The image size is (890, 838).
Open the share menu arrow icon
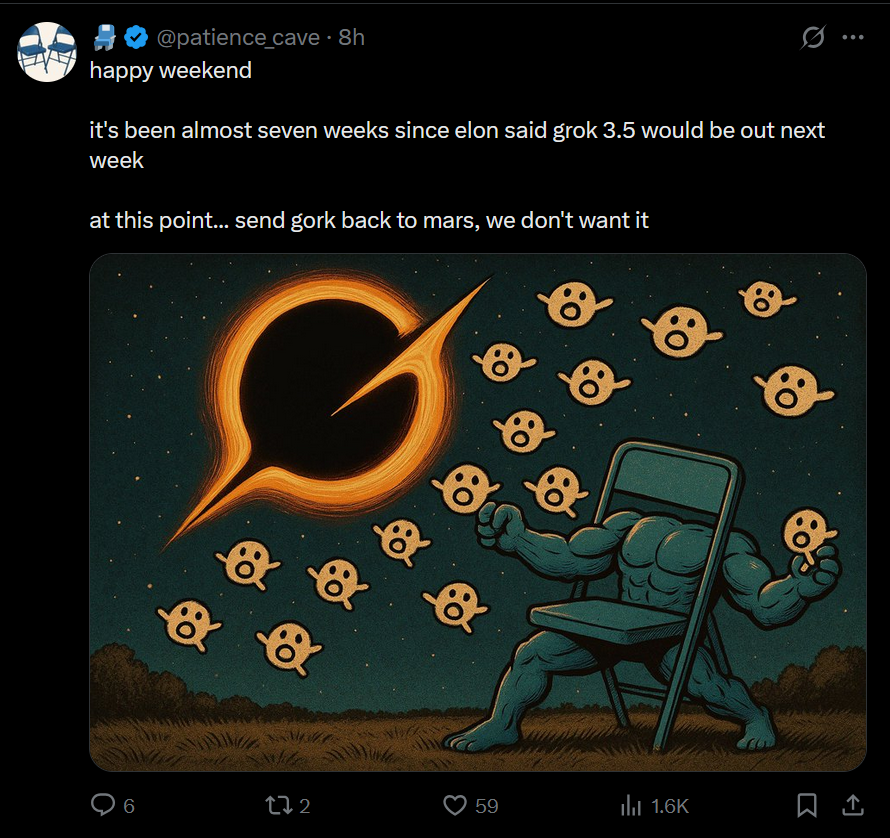[x=853, y=805]
